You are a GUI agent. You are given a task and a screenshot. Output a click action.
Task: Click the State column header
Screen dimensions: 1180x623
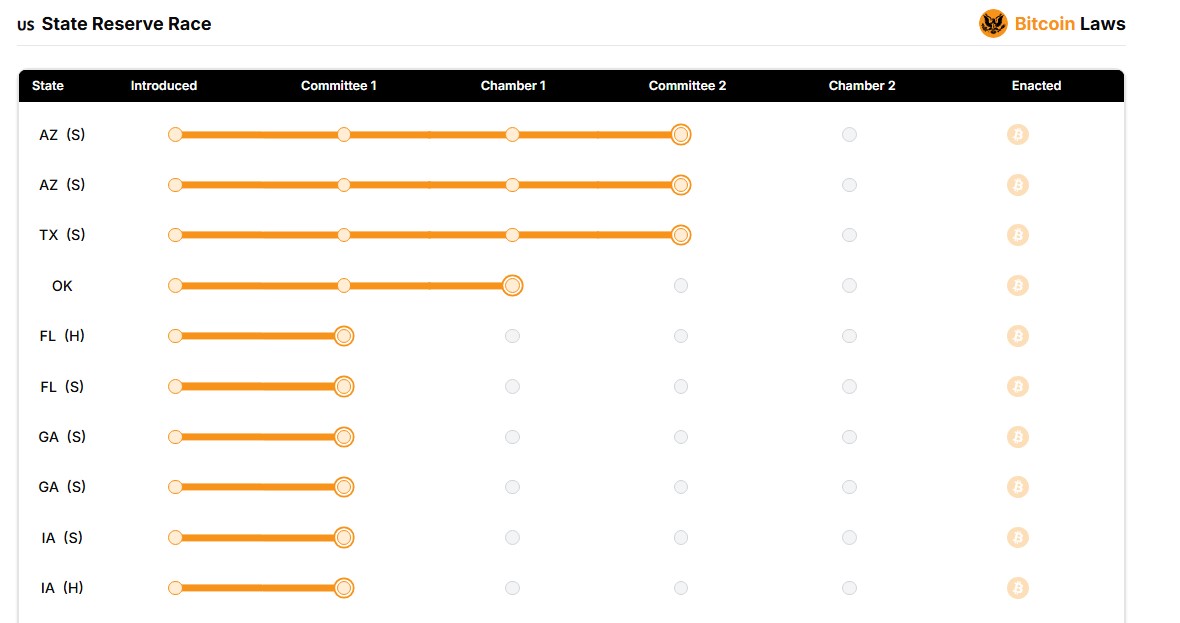point(47,86)
